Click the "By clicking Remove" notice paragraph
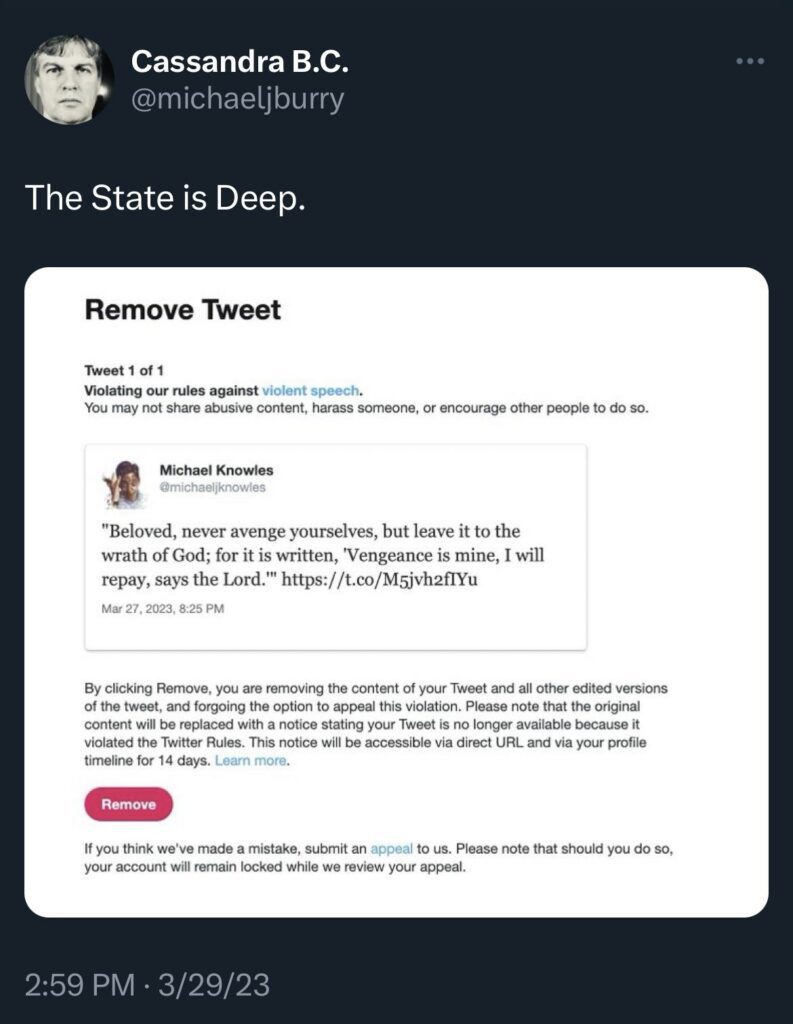This screenshot has width=793, height=1024. 375,725
